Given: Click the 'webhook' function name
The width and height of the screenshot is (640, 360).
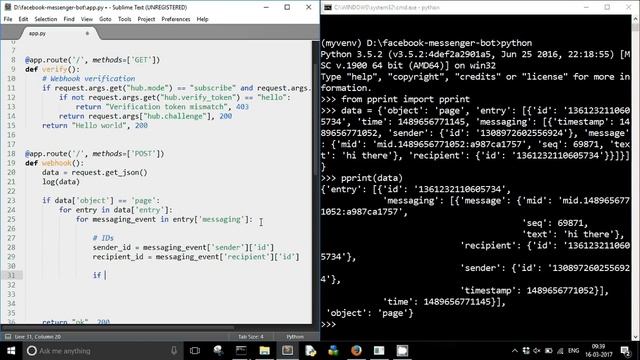Looking at the screenshot, I should point(57,163).
